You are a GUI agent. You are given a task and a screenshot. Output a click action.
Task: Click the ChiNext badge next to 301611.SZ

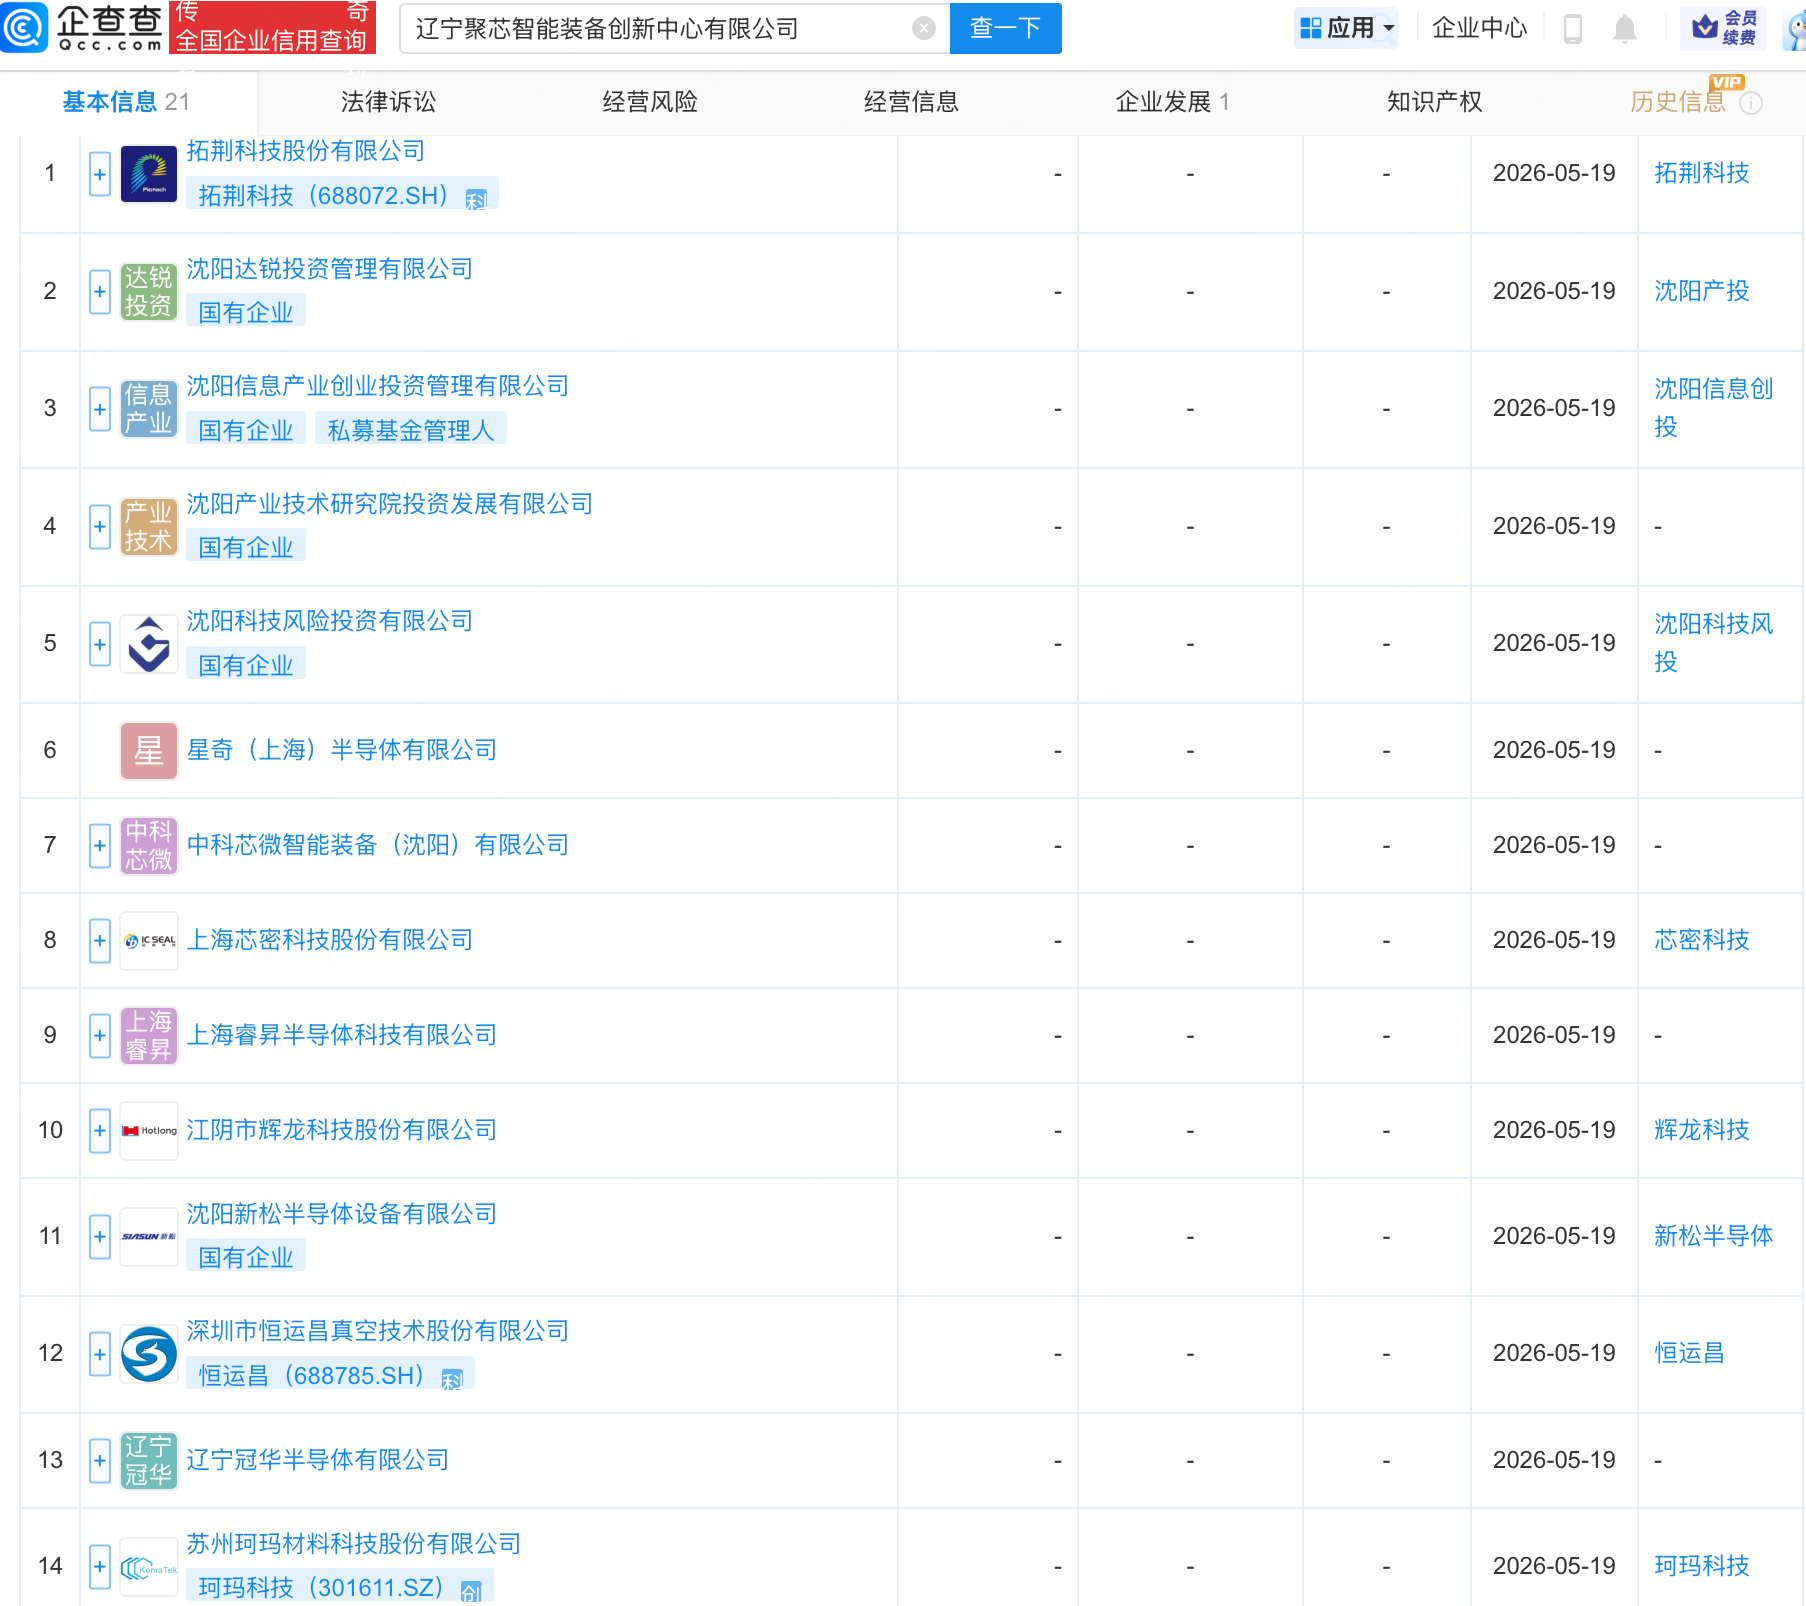click(x=471, y=1590)
